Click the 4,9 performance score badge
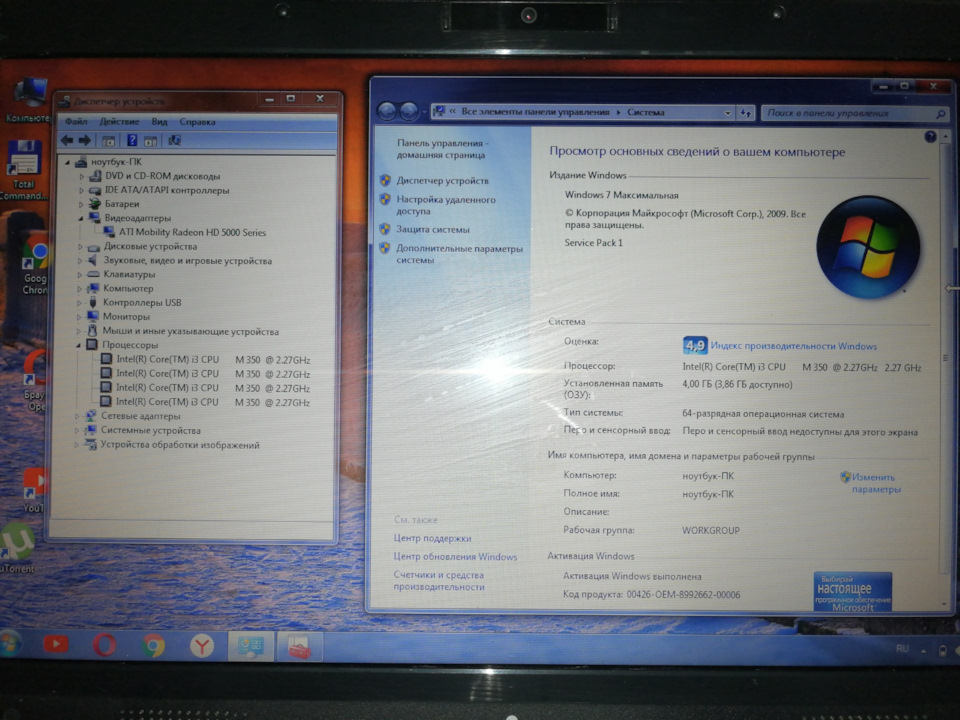Viewport: 960px width, 720px height. 695,345
